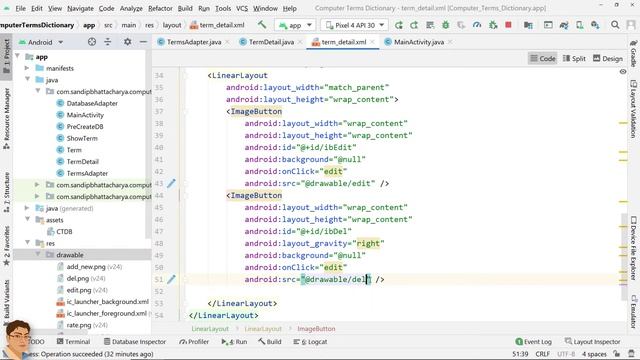Toggle the Gradle side panel
This screenshot has width=640, height=360.
point(633,53)
